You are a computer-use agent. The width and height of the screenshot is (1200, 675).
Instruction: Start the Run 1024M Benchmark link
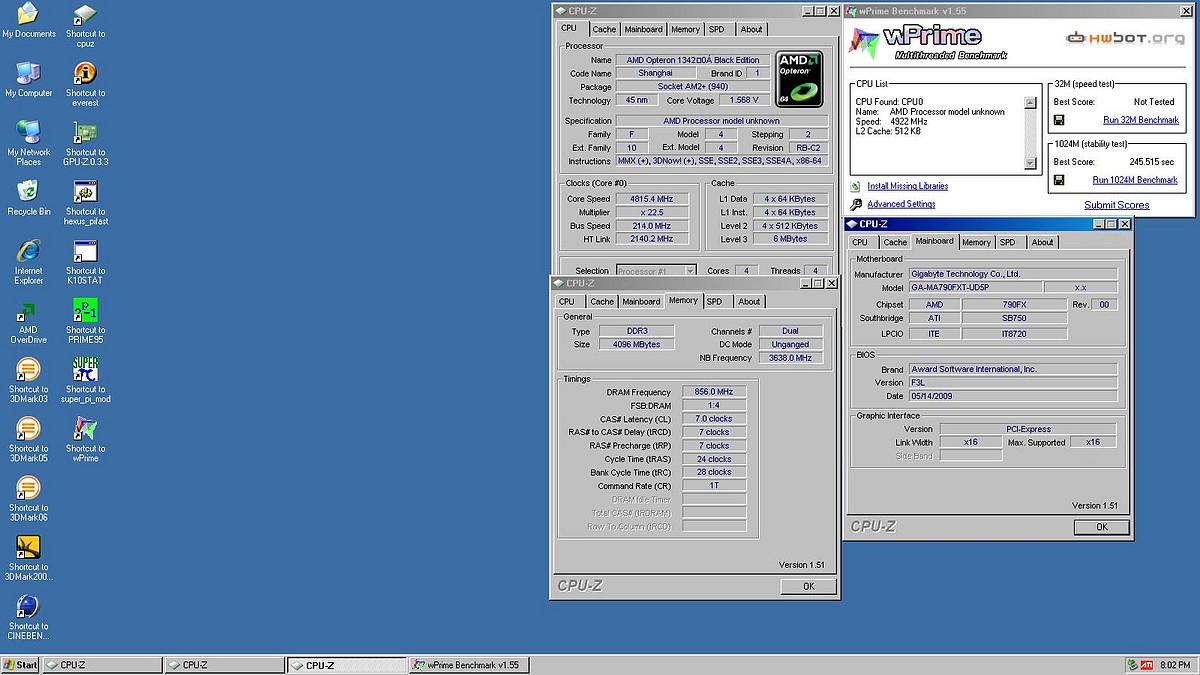[x=1135, y=180]
